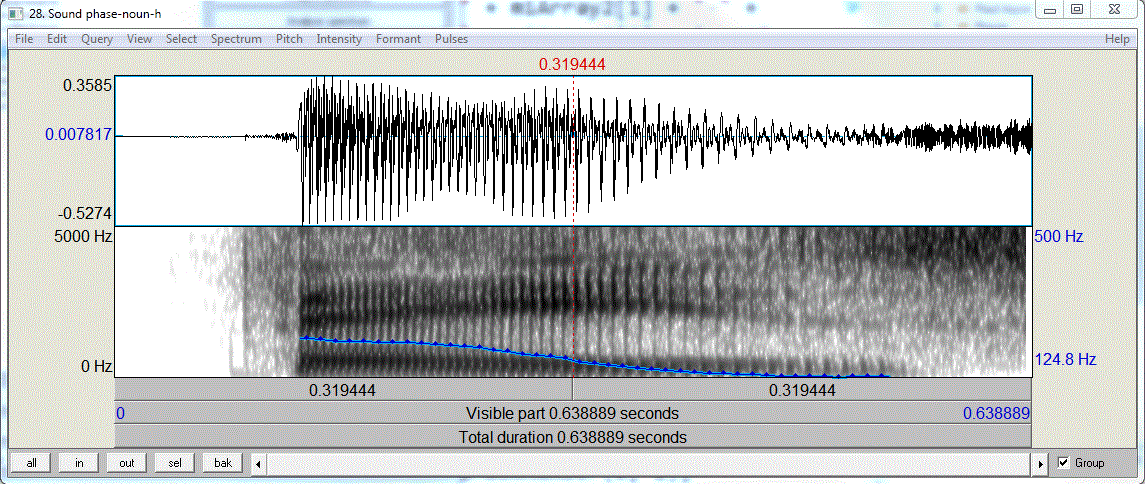The height and width of the screenshot is (484, 1145).
Task: Open the Intensity menu
Action: click(339, 39)
